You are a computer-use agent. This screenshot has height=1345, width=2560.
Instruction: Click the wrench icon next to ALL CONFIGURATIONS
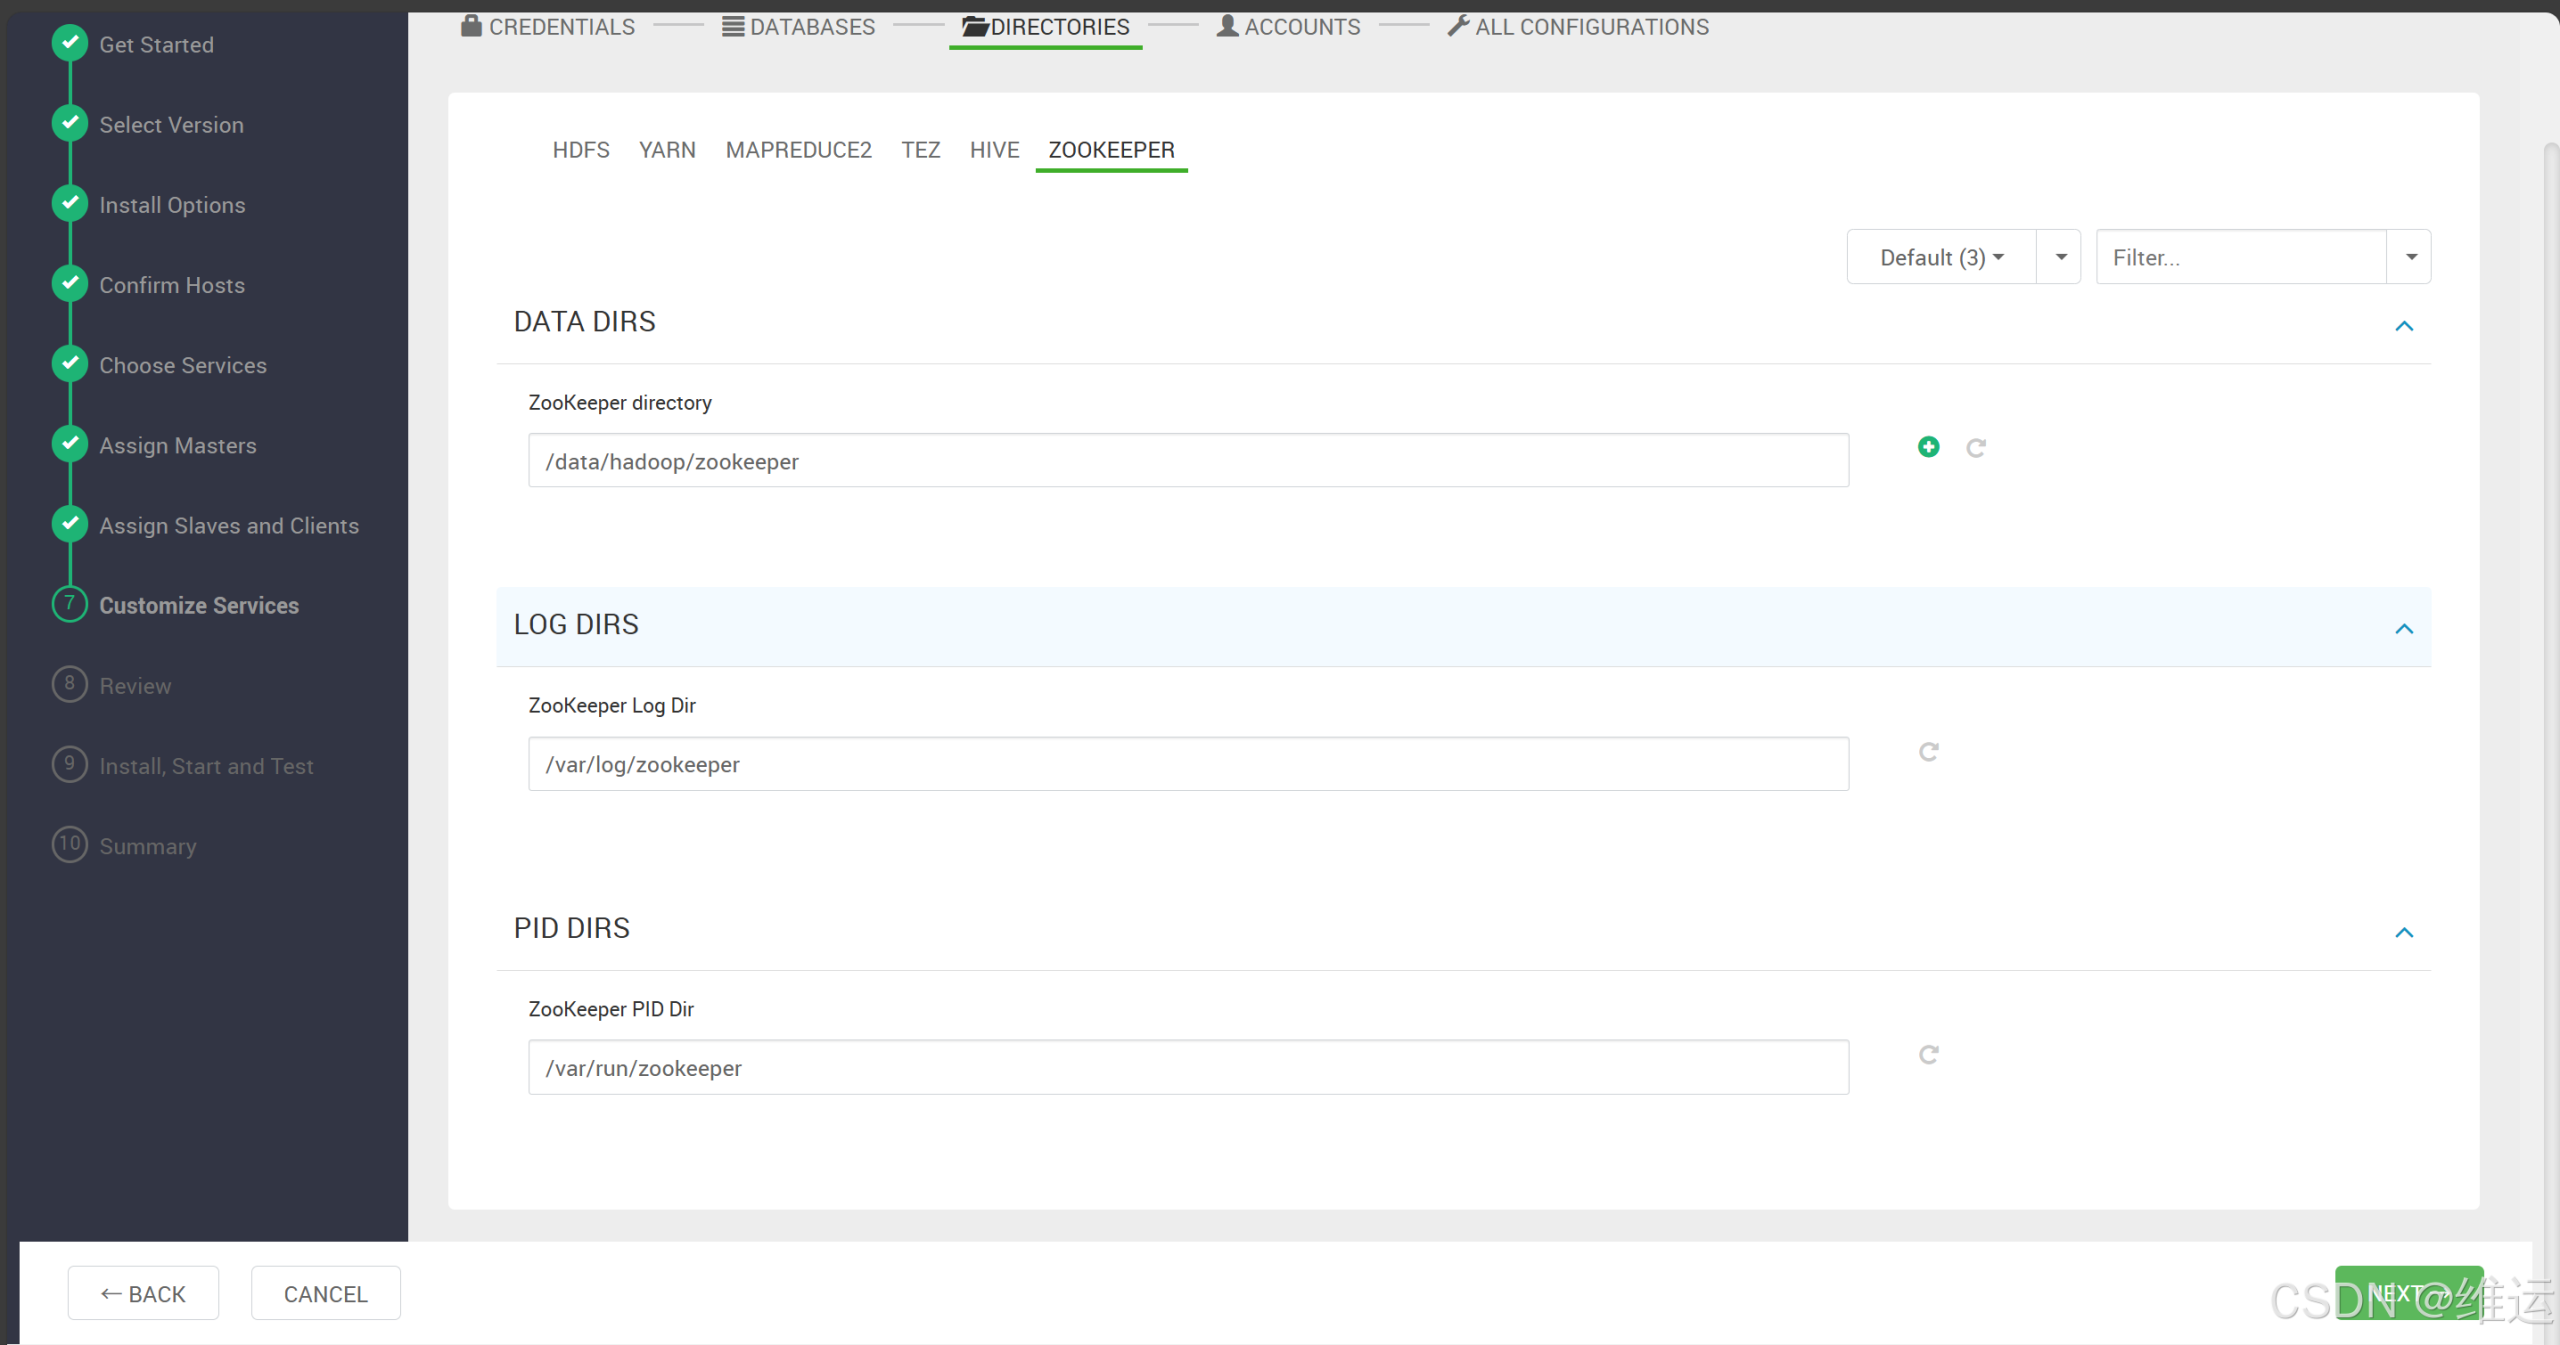point(1460,25)
